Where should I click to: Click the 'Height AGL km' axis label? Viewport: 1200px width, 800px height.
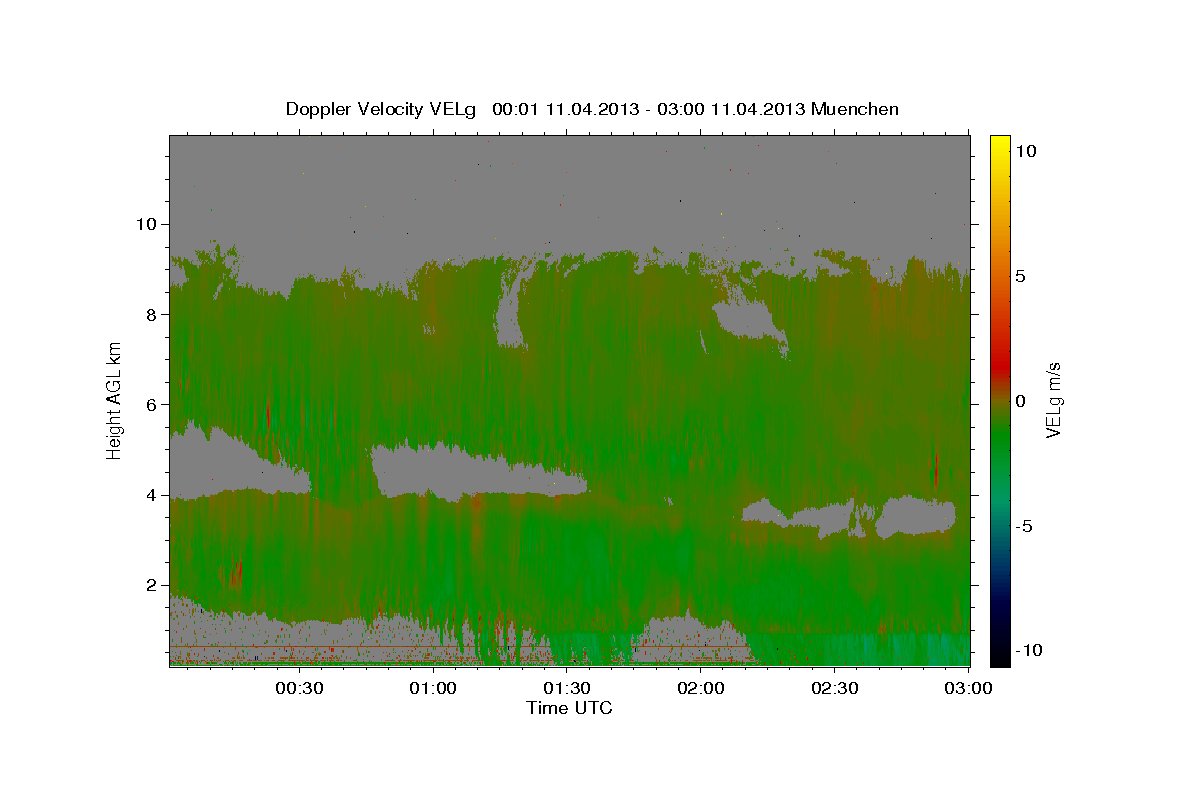115,400
